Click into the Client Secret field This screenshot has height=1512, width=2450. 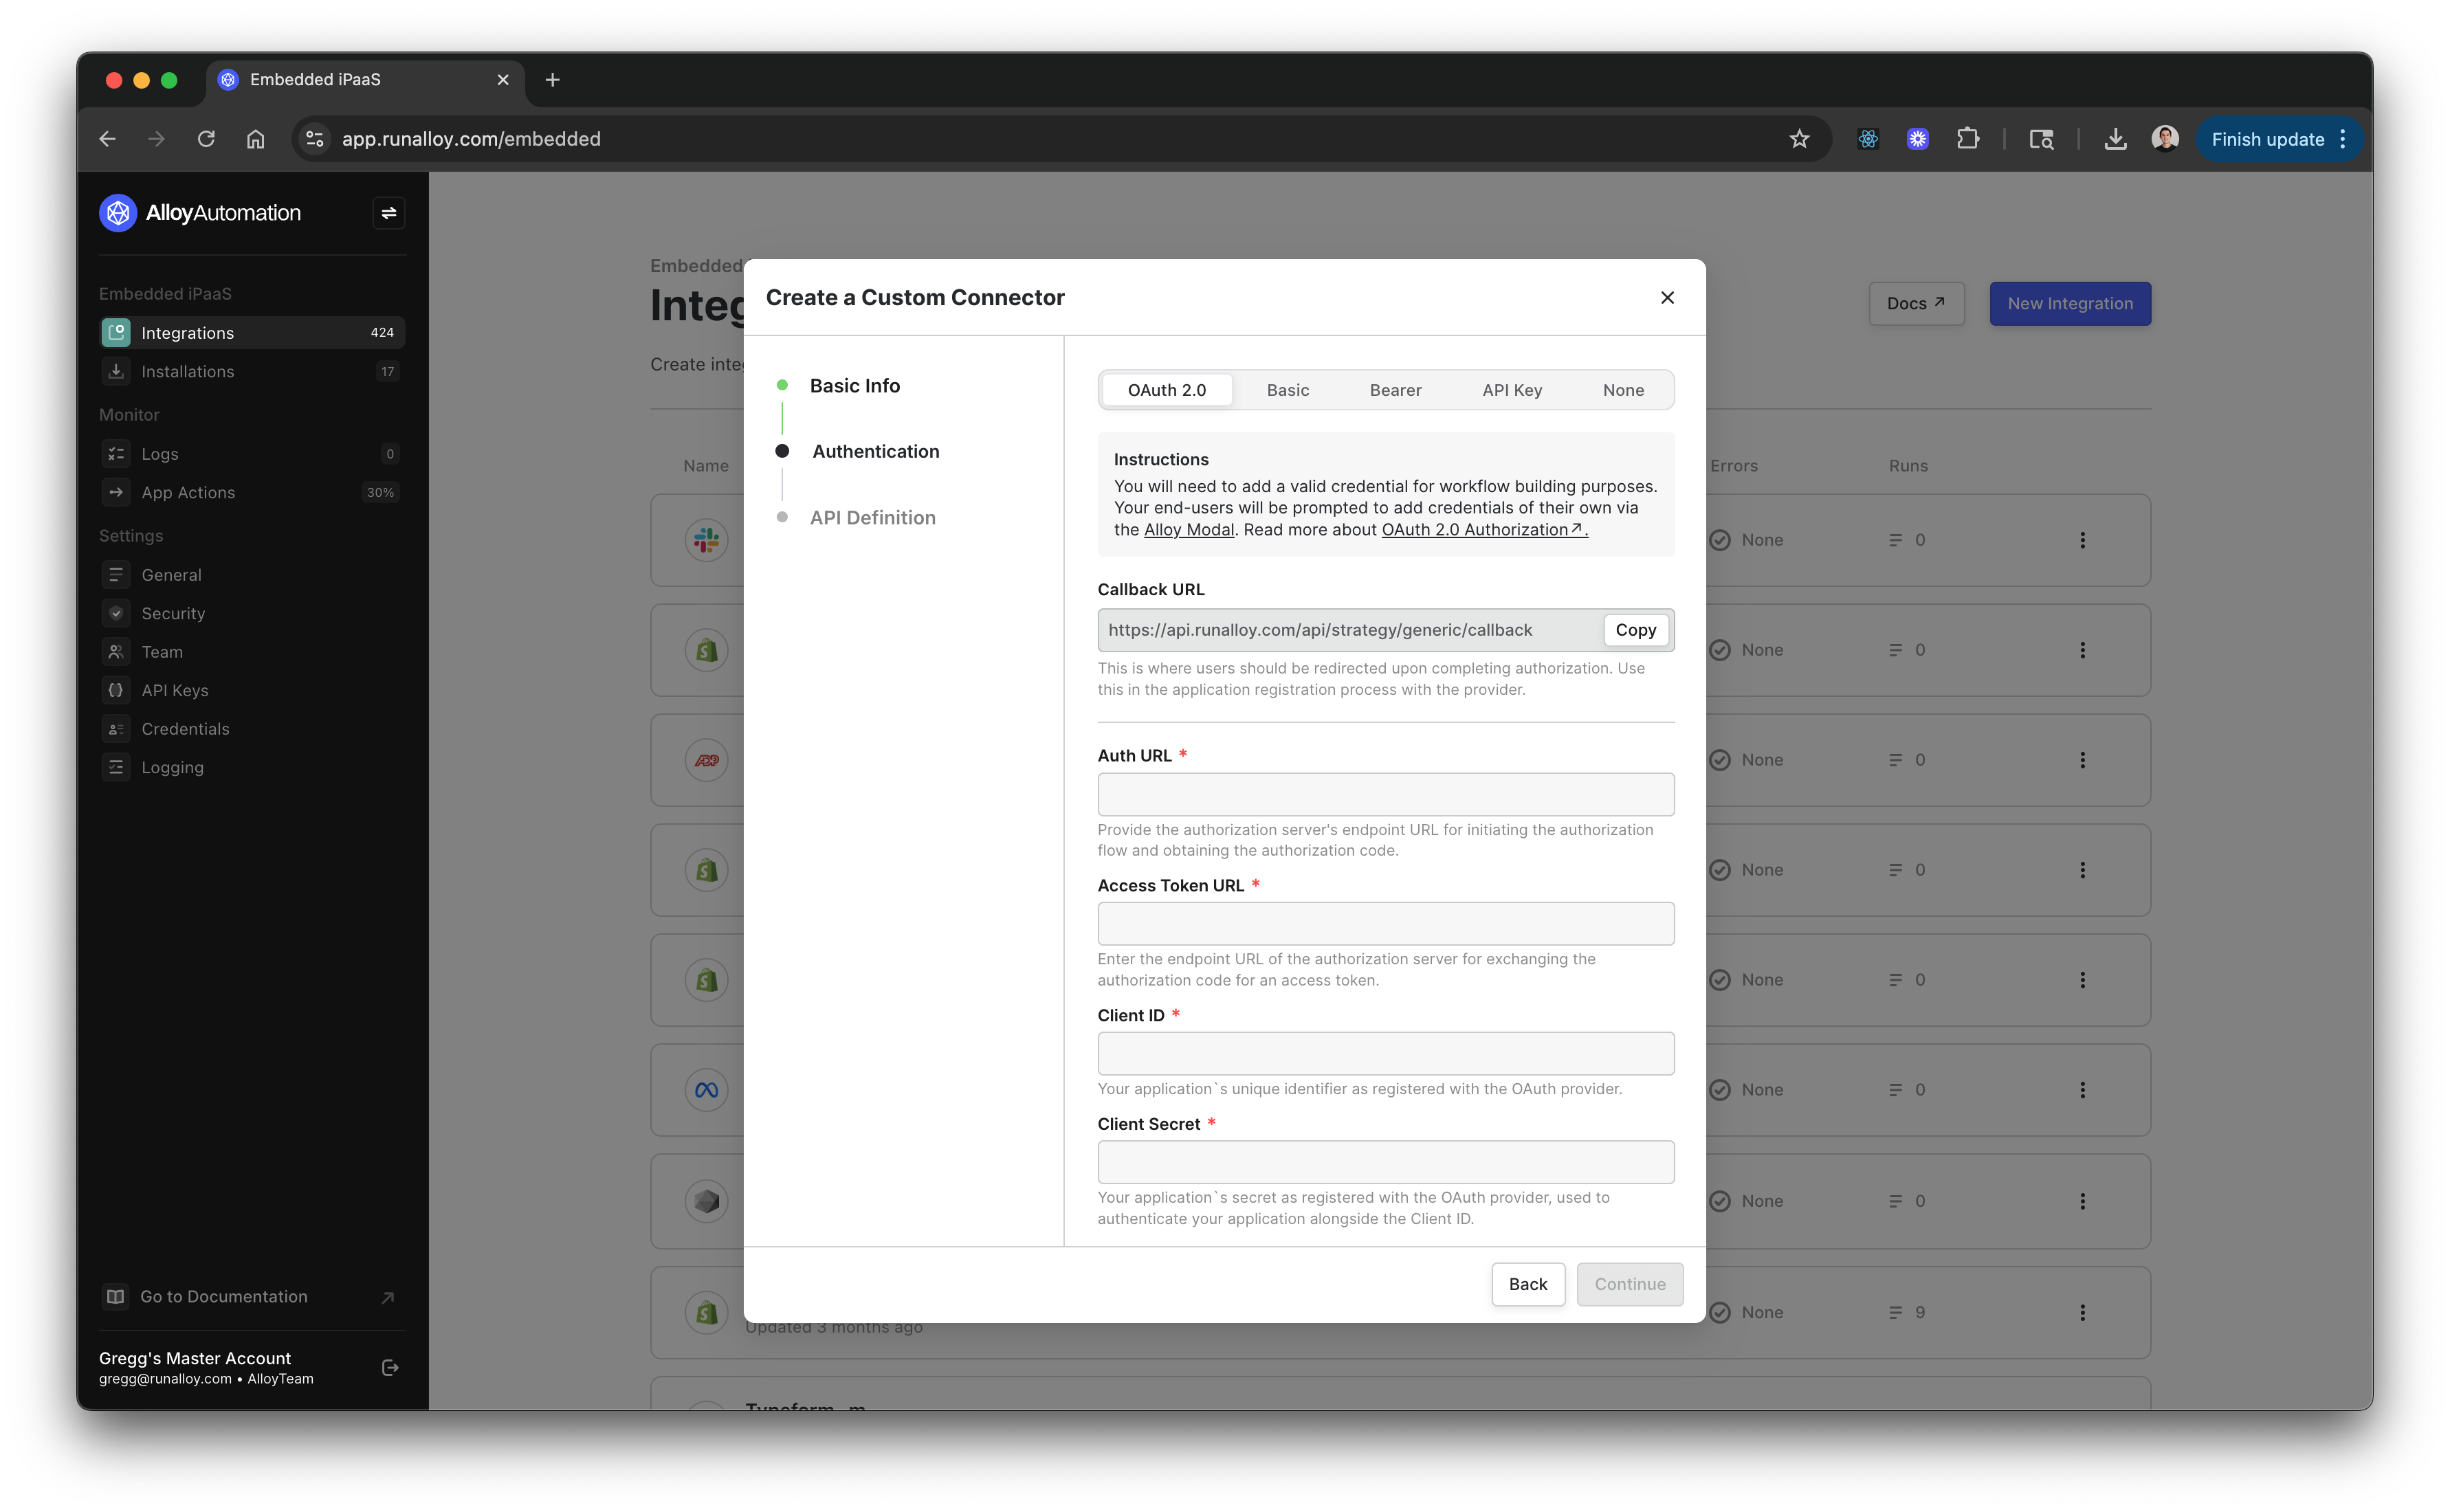point(1385,1162)
